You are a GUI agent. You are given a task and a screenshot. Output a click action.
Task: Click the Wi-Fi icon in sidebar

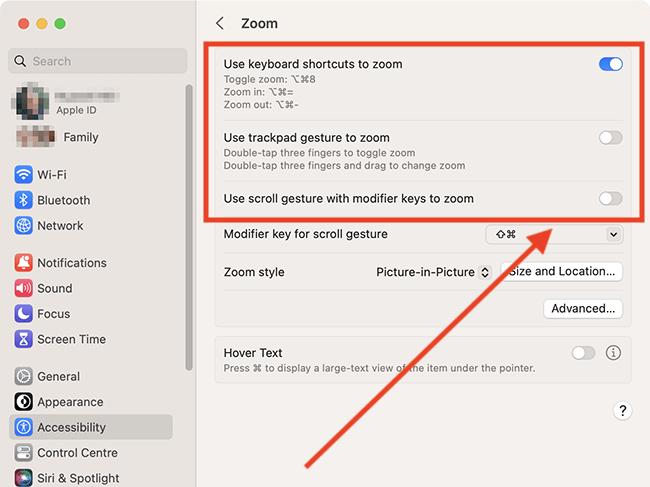(24, 175)
